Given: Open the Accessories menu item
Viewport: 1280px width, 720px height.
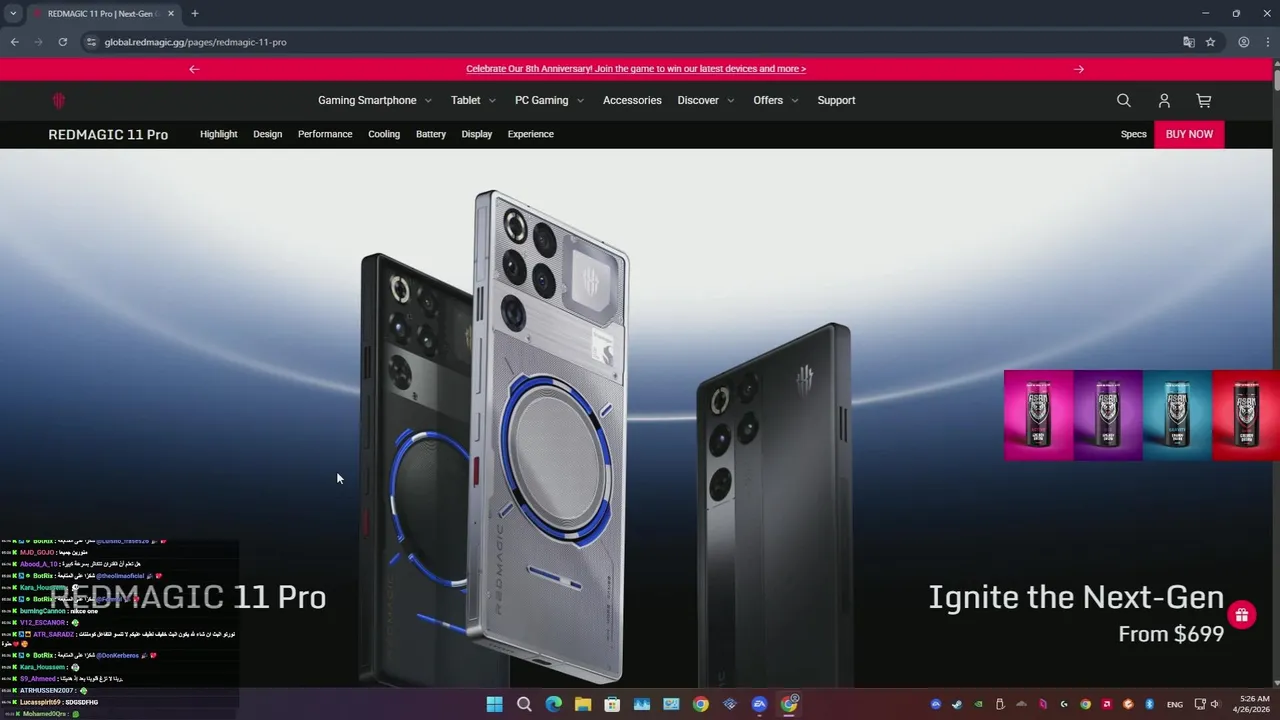Looking at the screenshot, I should [x=632, y=100].
